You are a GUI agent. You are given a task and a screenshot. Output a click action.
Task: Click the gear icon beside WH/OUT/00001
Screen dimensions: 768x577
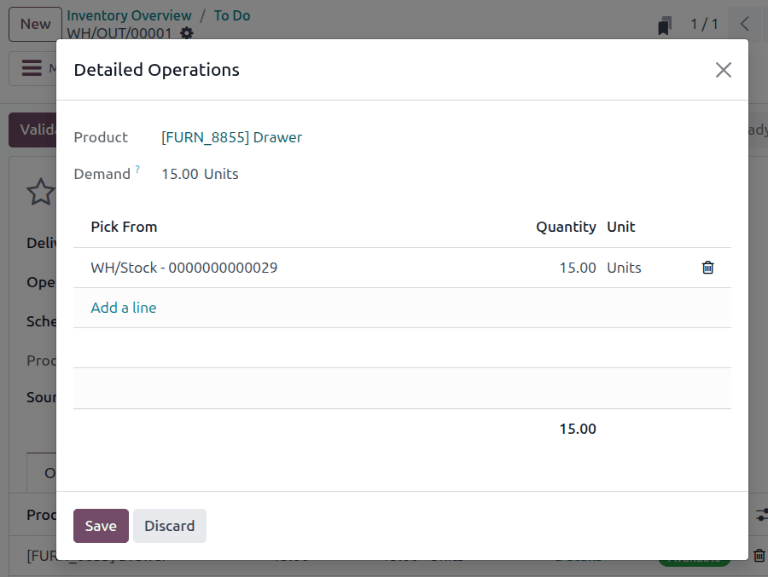click(x=187, y=33)
